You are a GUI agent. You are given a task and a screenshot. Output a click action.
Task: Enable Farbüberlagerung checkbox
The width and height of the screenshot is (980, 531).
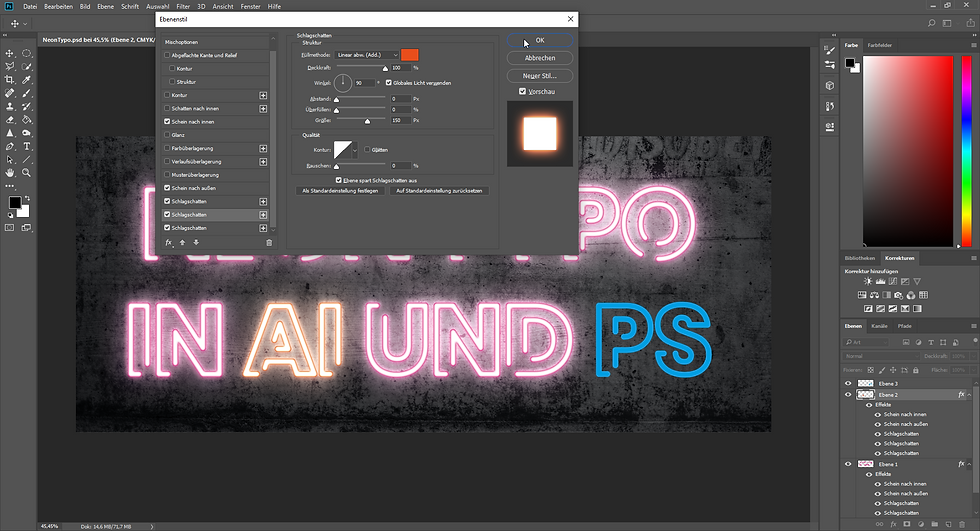click(x=167, y=148)
